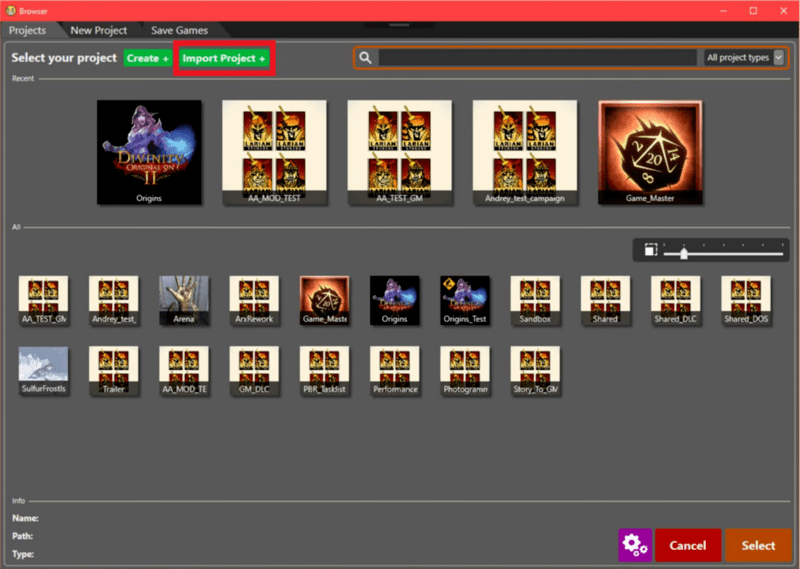Select the Performance project icon
800x569 pixels.
point(394,371)
